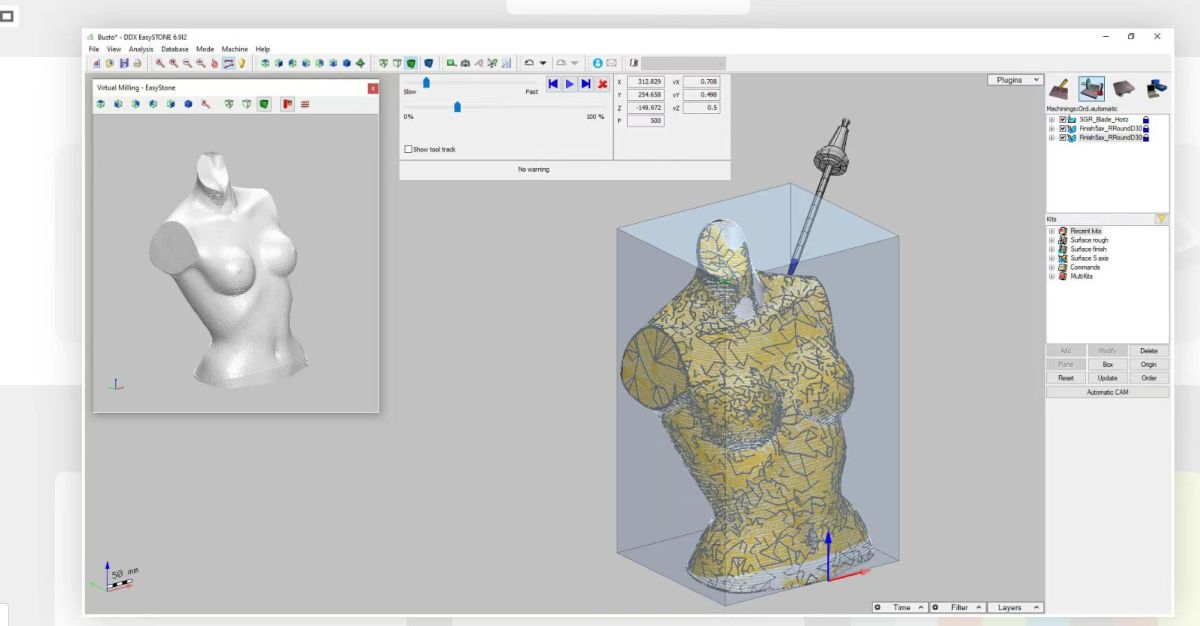Viewport: 1200px width, 626px height.
Task: Open the Machine menu
Action: click(x=234, y=49)
